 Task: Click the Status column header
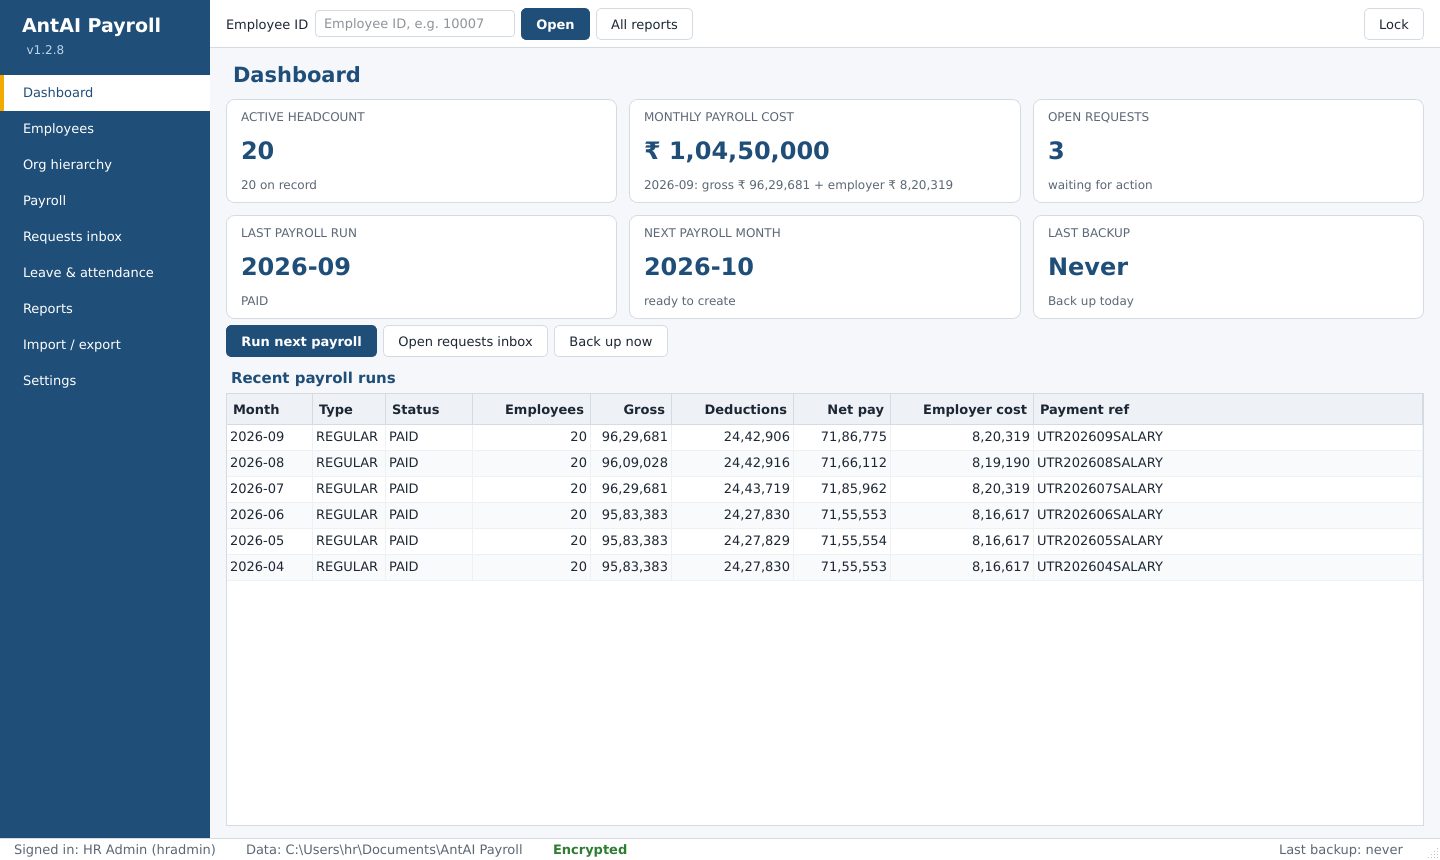[x=429, y=409]
